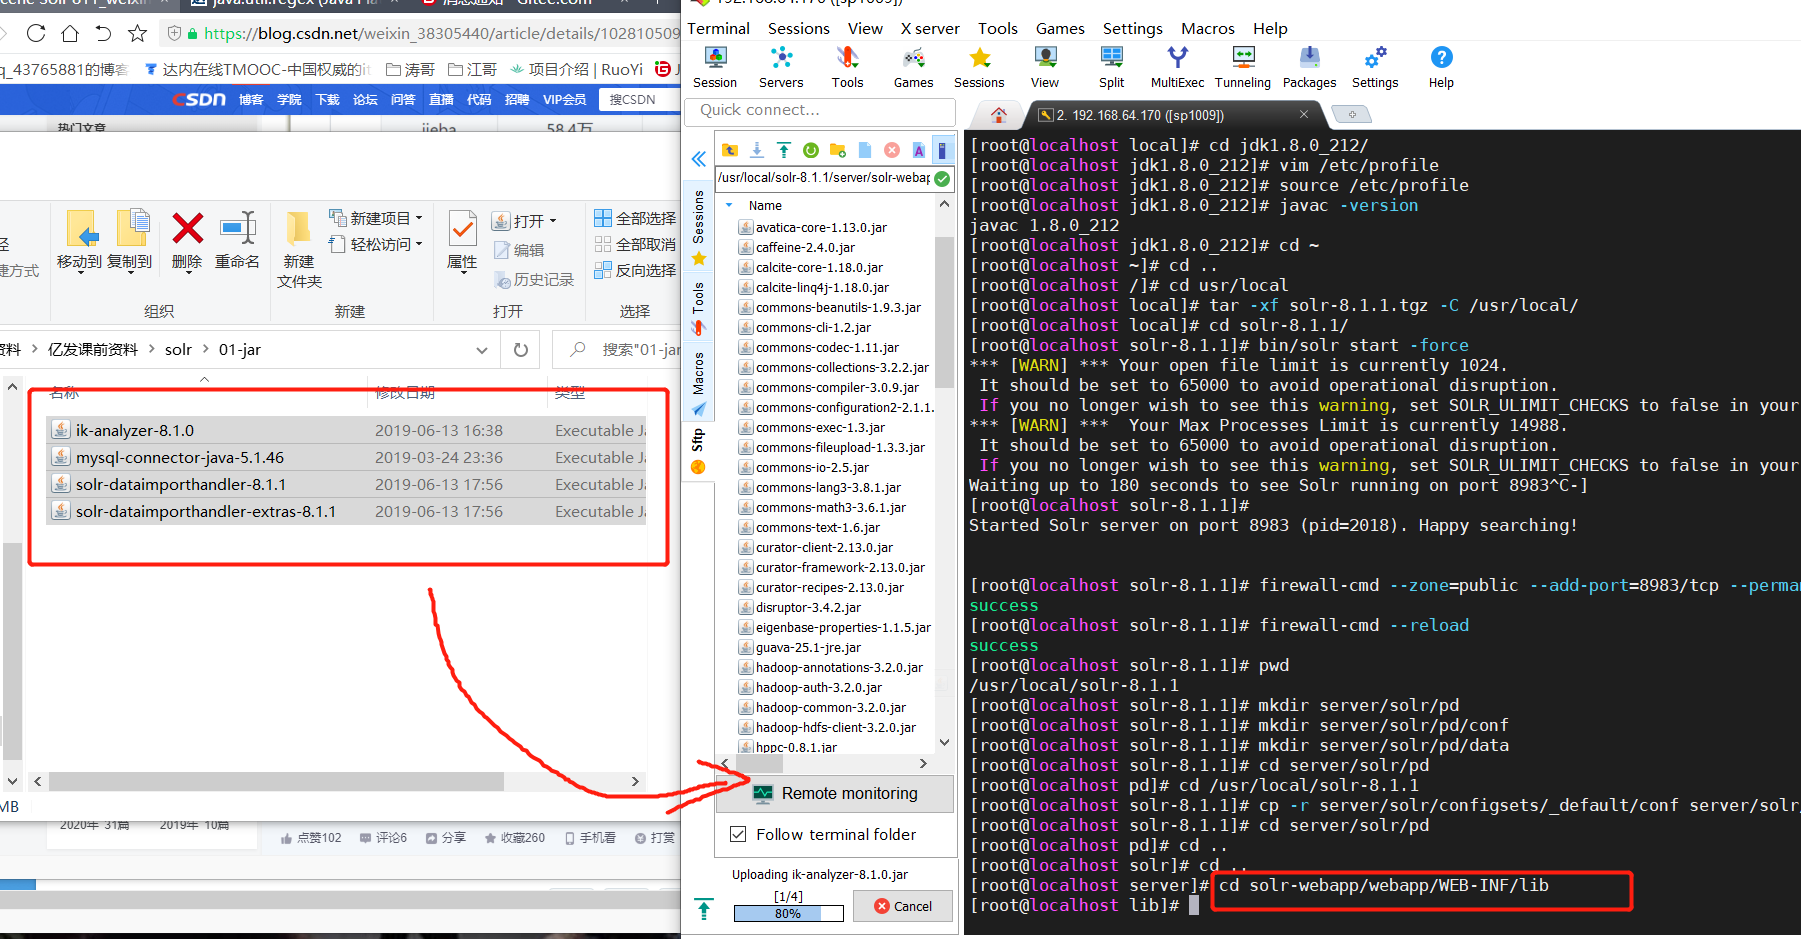Open the Packages toolbar icon
Screen dimensions: 1801x939
pyautogui.click(x=1309, y=67)
